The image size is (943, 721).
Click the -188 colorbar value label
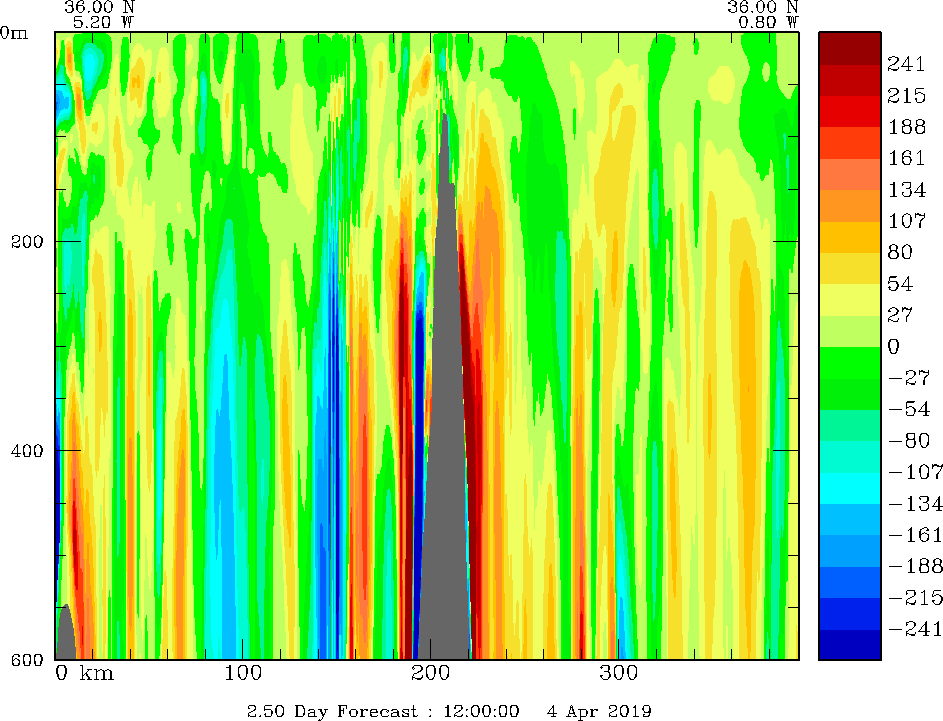pyautogui.click(x=915, y=566)
